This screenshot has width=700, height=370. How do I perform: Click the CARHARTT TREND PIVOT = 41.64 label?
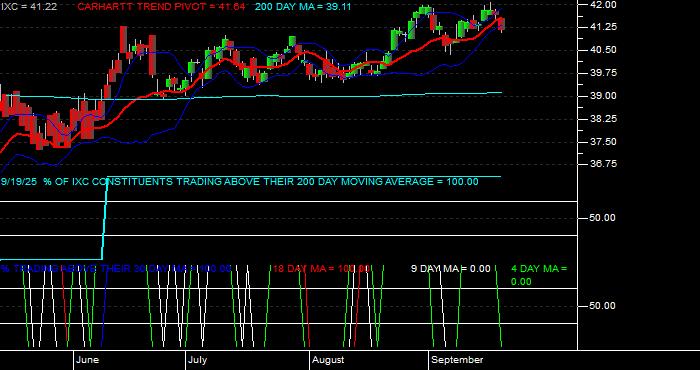coord(161,7)
